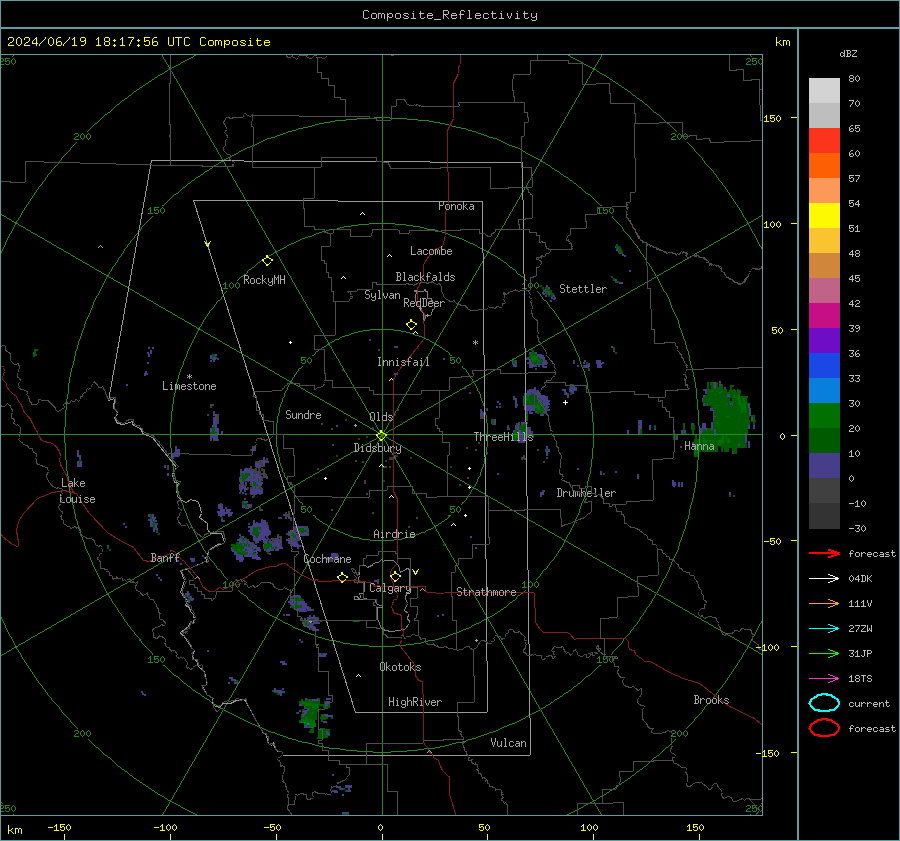Click the Airdrie label
This screenshot has width=900, height=841.
pyautogui.click(x=394, y=534)
